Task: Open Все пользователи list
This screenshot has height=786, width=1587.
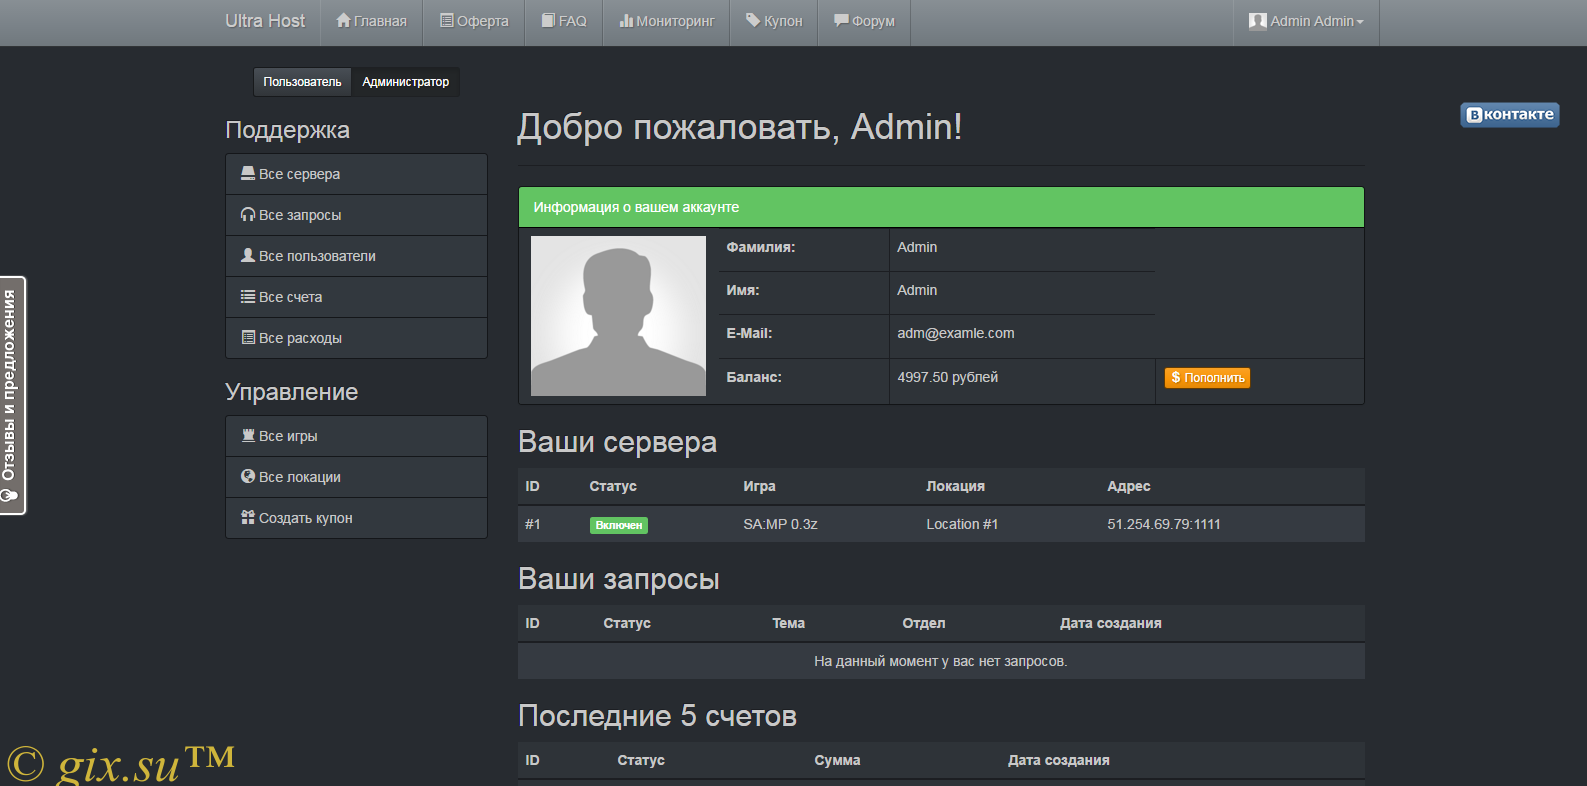Action: click(356, 256)
